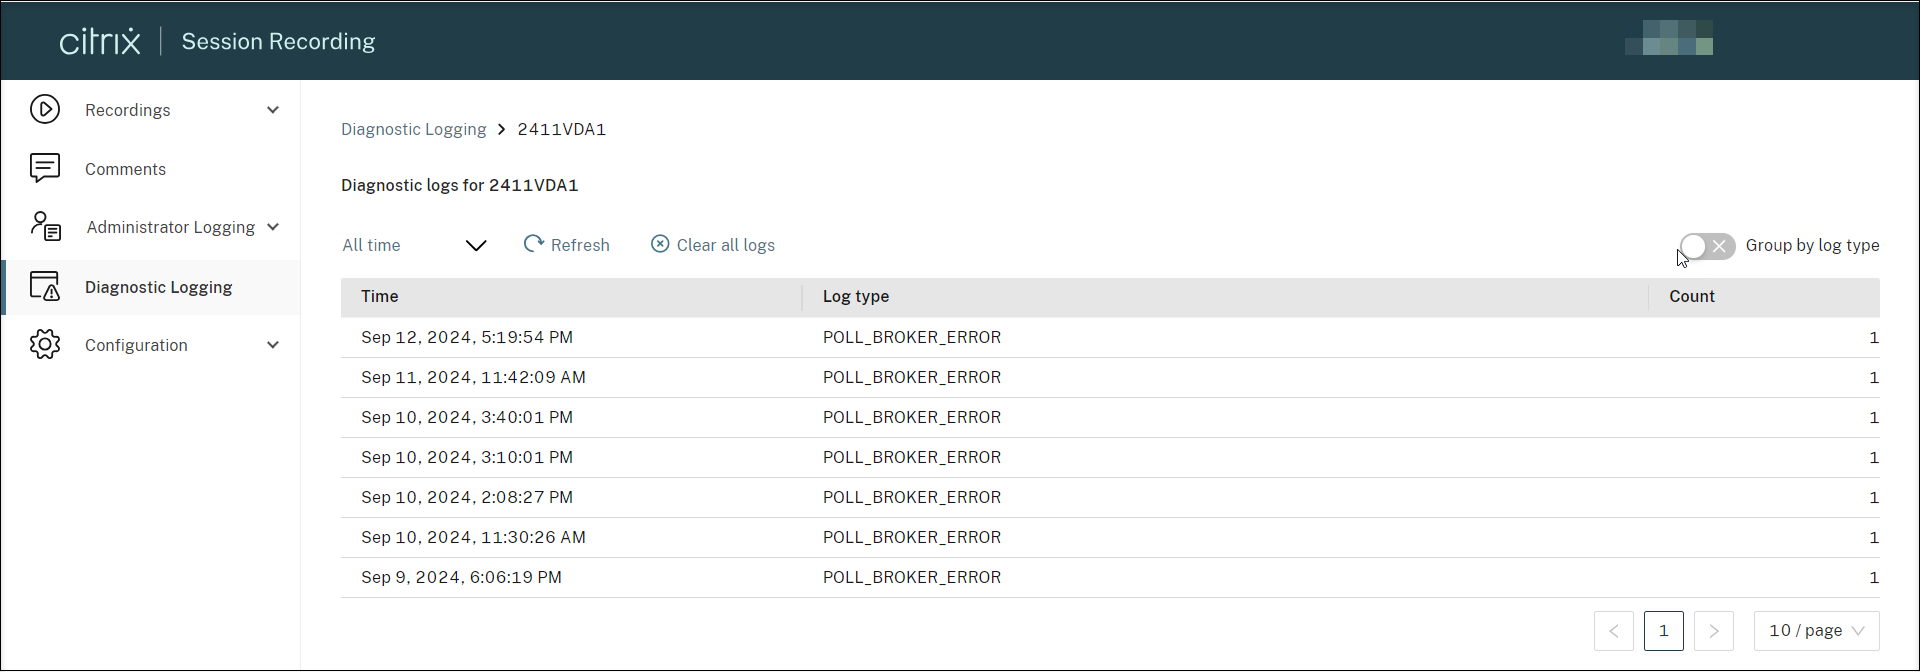Click the page 1 pagination button
The width and height of the screenshot is (1920, 672).
pyautogui.click(x=1663, y=631)
